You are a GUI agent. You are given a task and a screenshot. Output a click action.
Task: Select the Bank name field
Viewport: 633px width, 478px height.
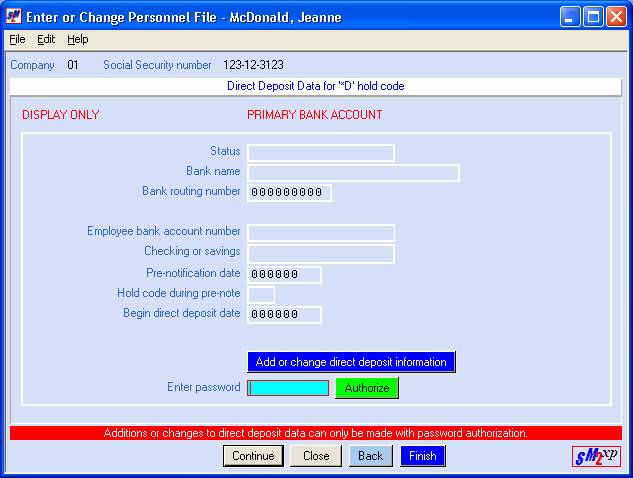click(x=353, y=172)
